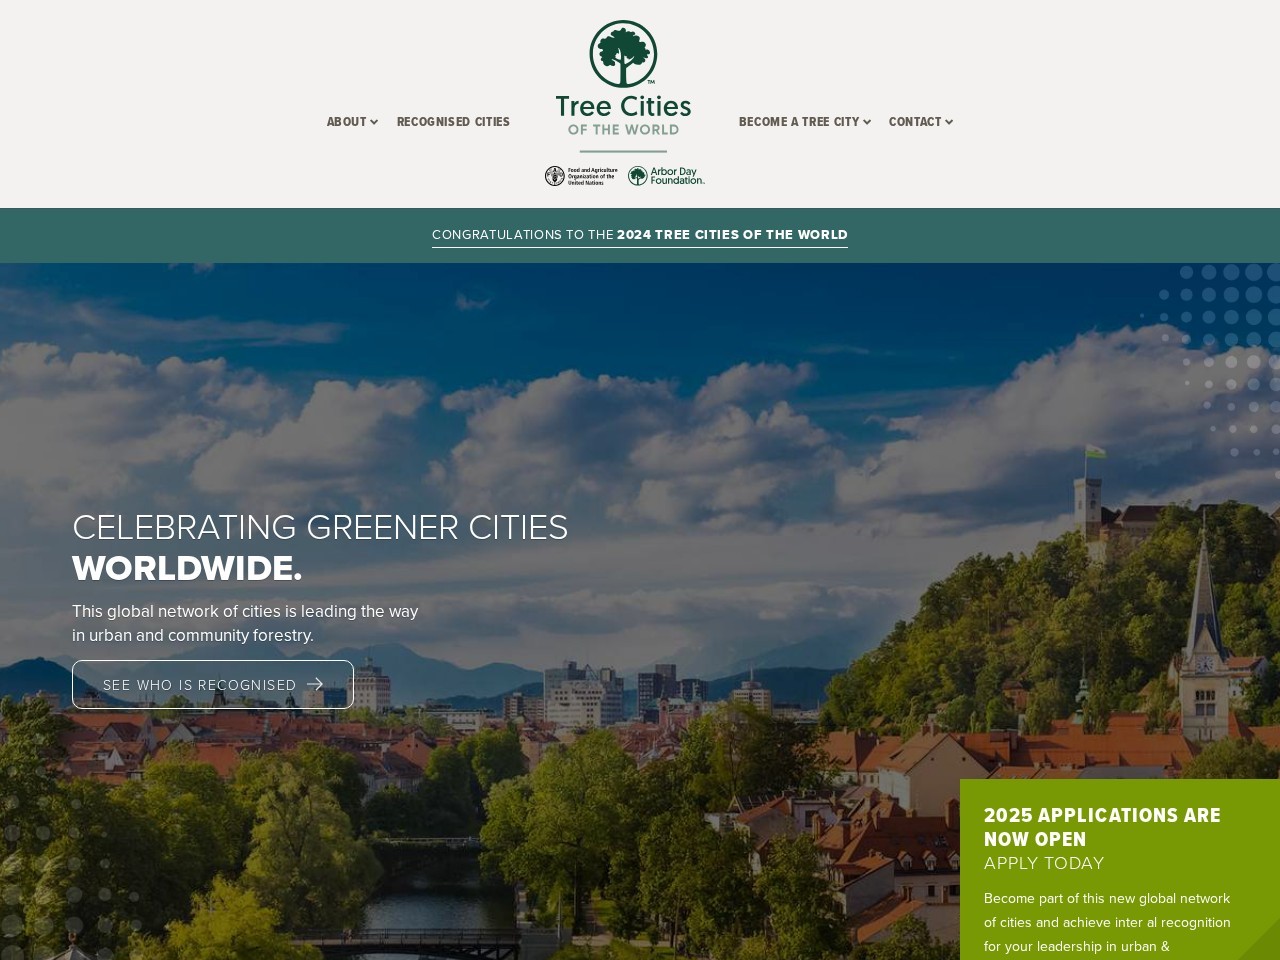The image size is (1280, 960).
Task: Expand the chevron beside Become a Tree City
Action: click(867, 122)
